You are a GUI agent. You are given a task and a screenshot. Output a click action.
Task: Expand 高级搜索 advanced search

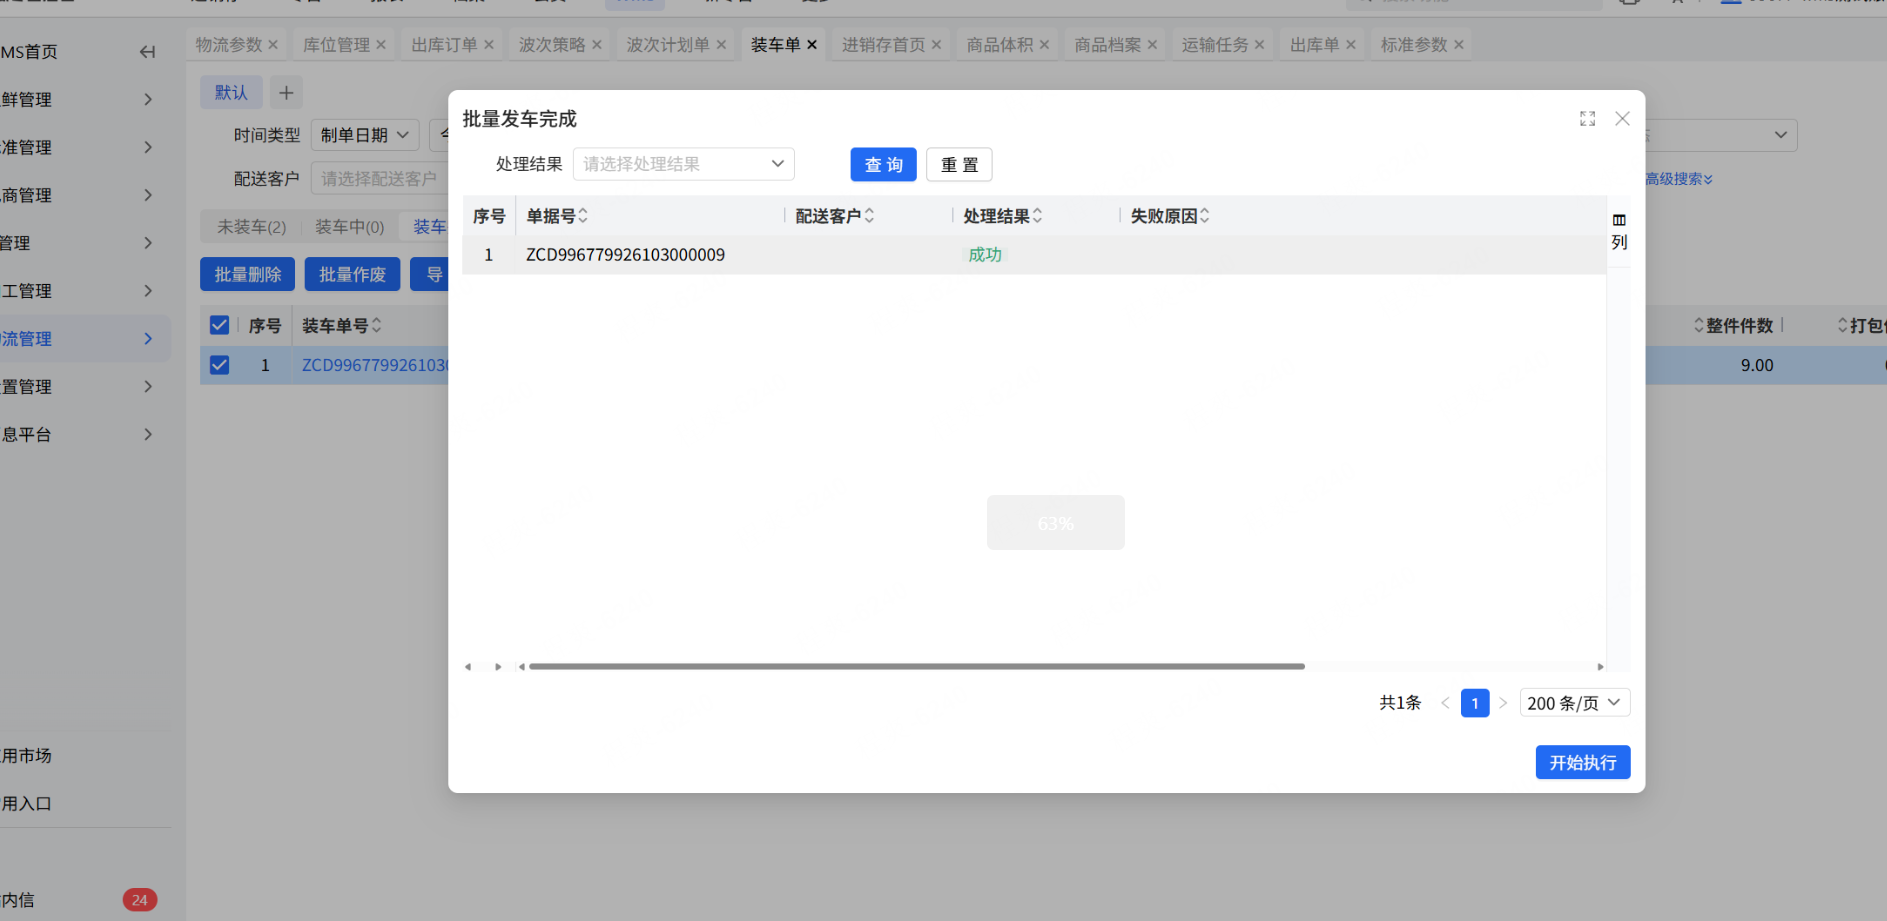[1679, 179]
